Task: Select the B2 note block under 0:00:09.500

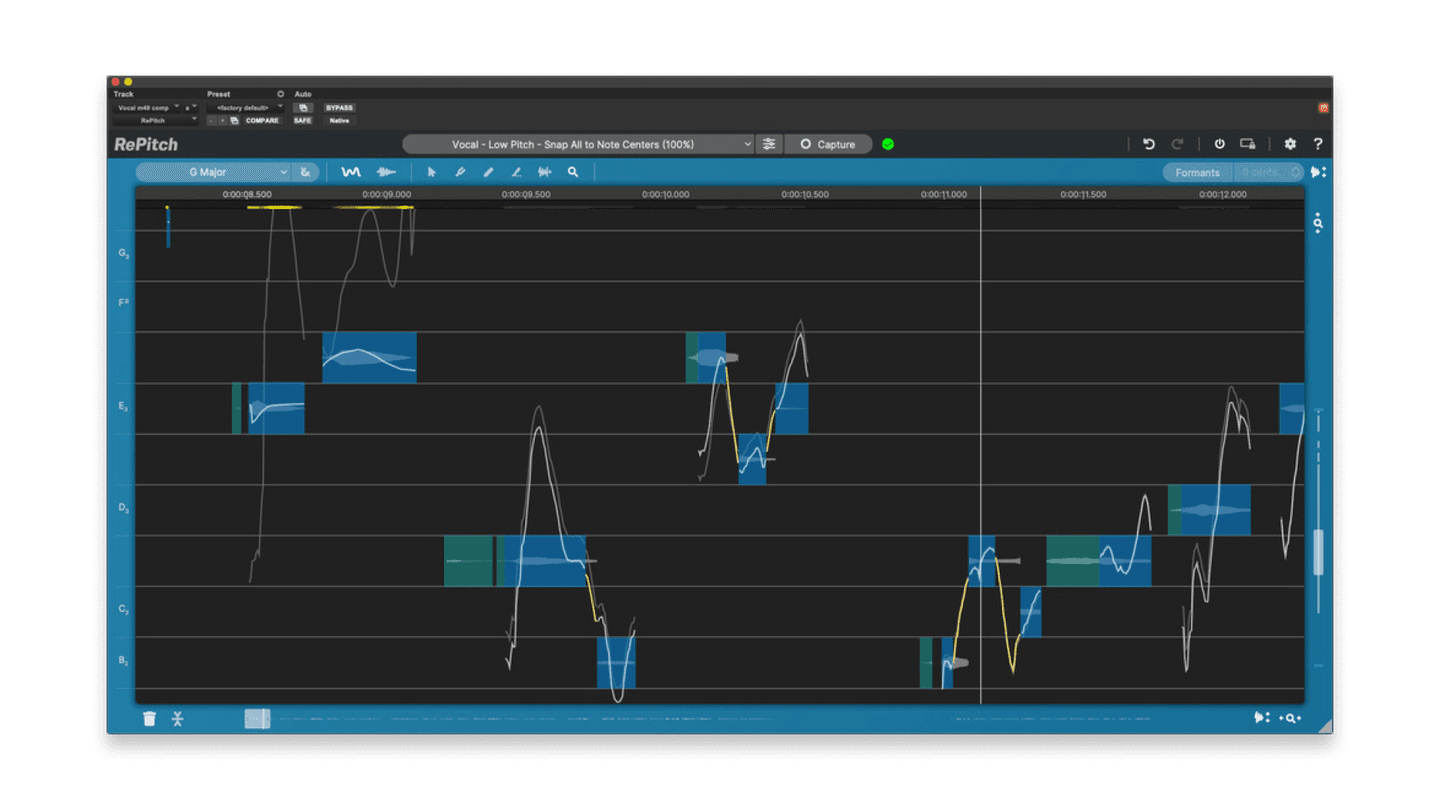Action: tap(616, 663)
